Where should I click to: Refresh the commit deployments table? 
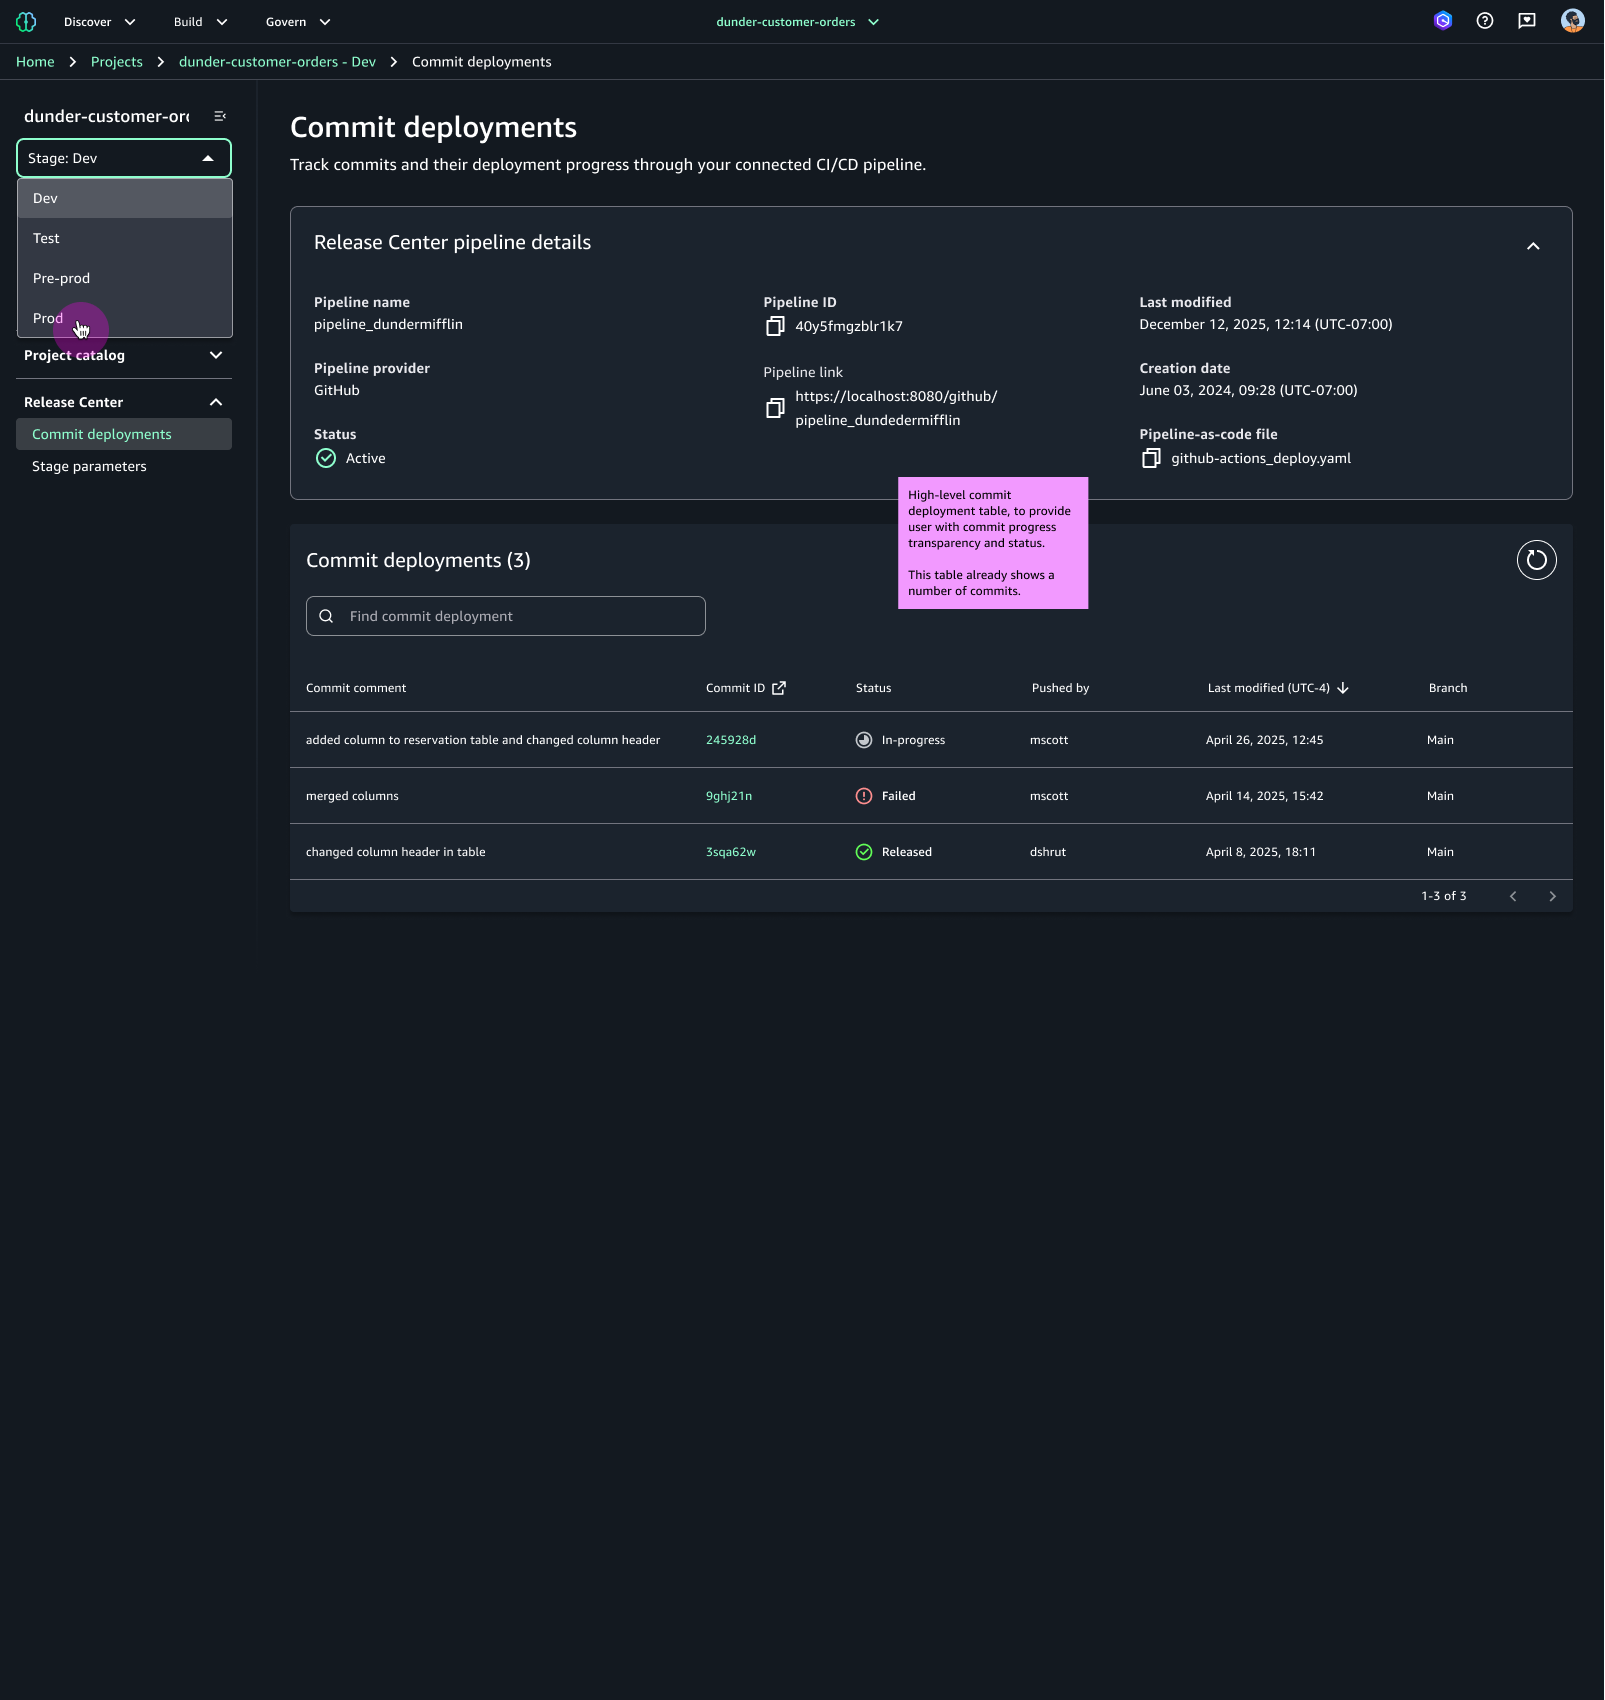point(1536,560)
